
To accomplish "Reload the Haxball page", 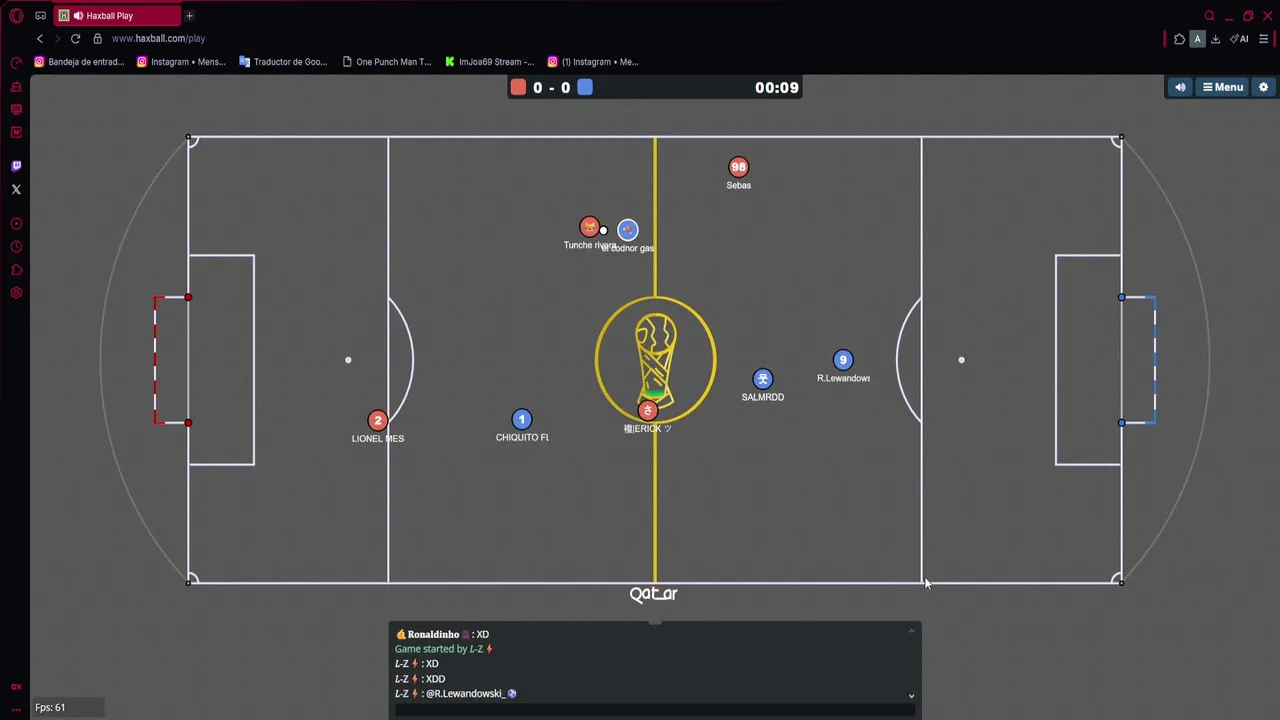I will (75, 39).
